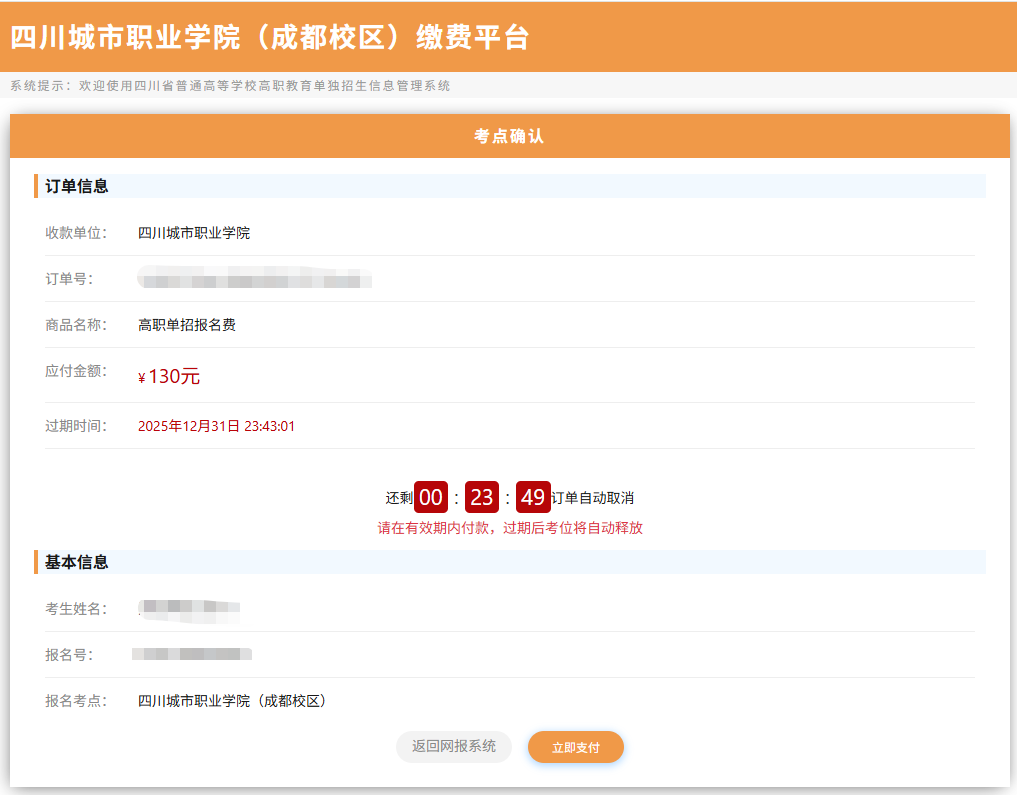Click the blurred 考生姓名 name field
Viewport: 1017px width, 795px height.
190,608
